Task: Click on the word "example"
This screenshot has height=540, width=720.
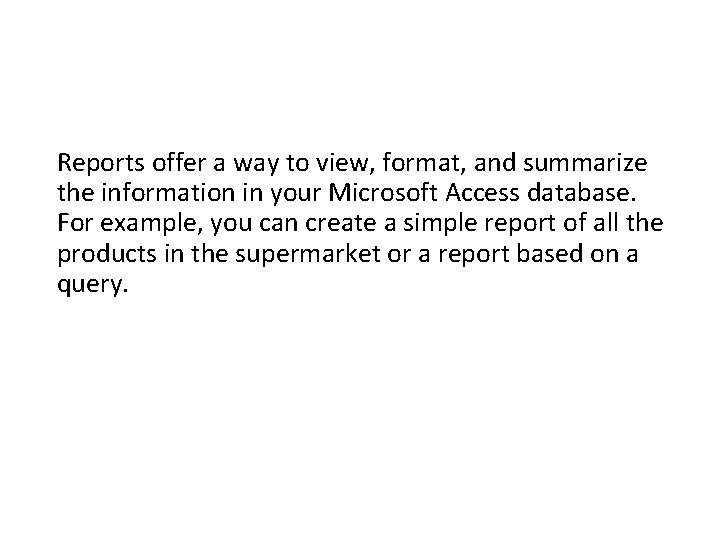Action: 149,225
